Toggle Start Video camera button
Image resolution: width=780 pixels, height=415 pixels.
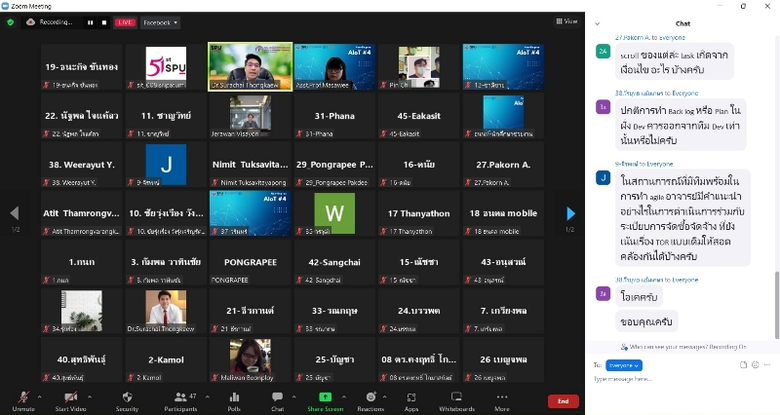coord(70,397)
